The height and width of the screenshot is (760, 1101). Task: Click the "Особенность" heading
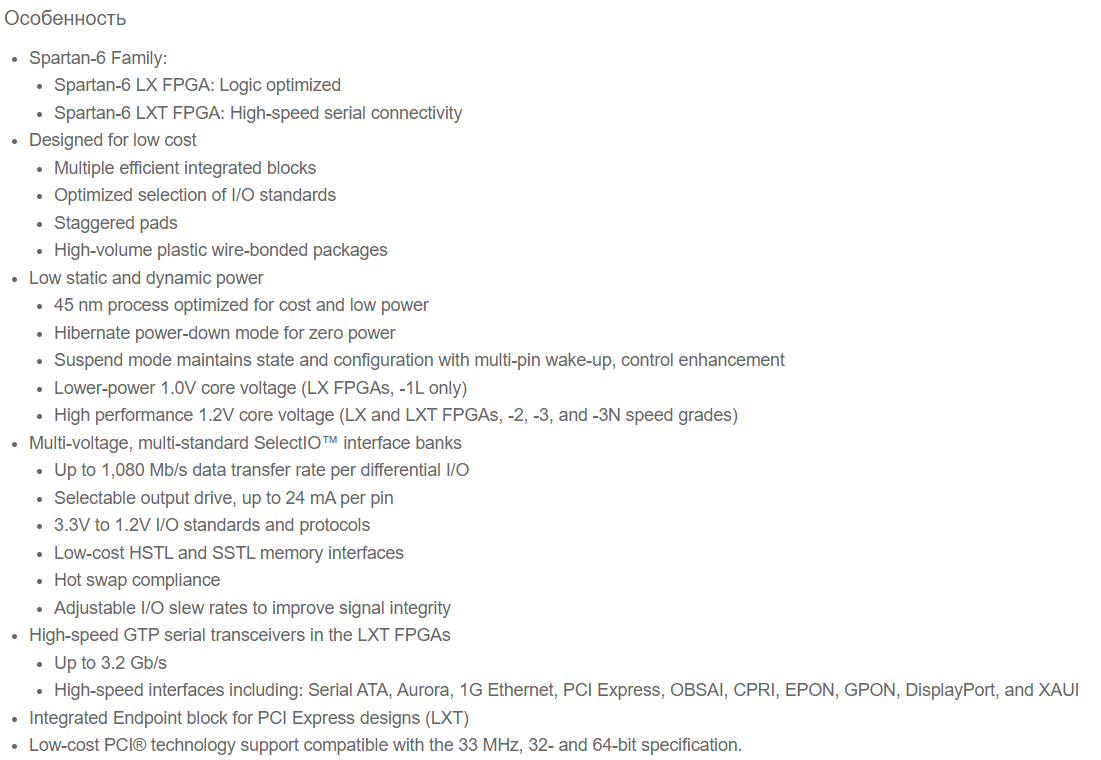[65, 18]
